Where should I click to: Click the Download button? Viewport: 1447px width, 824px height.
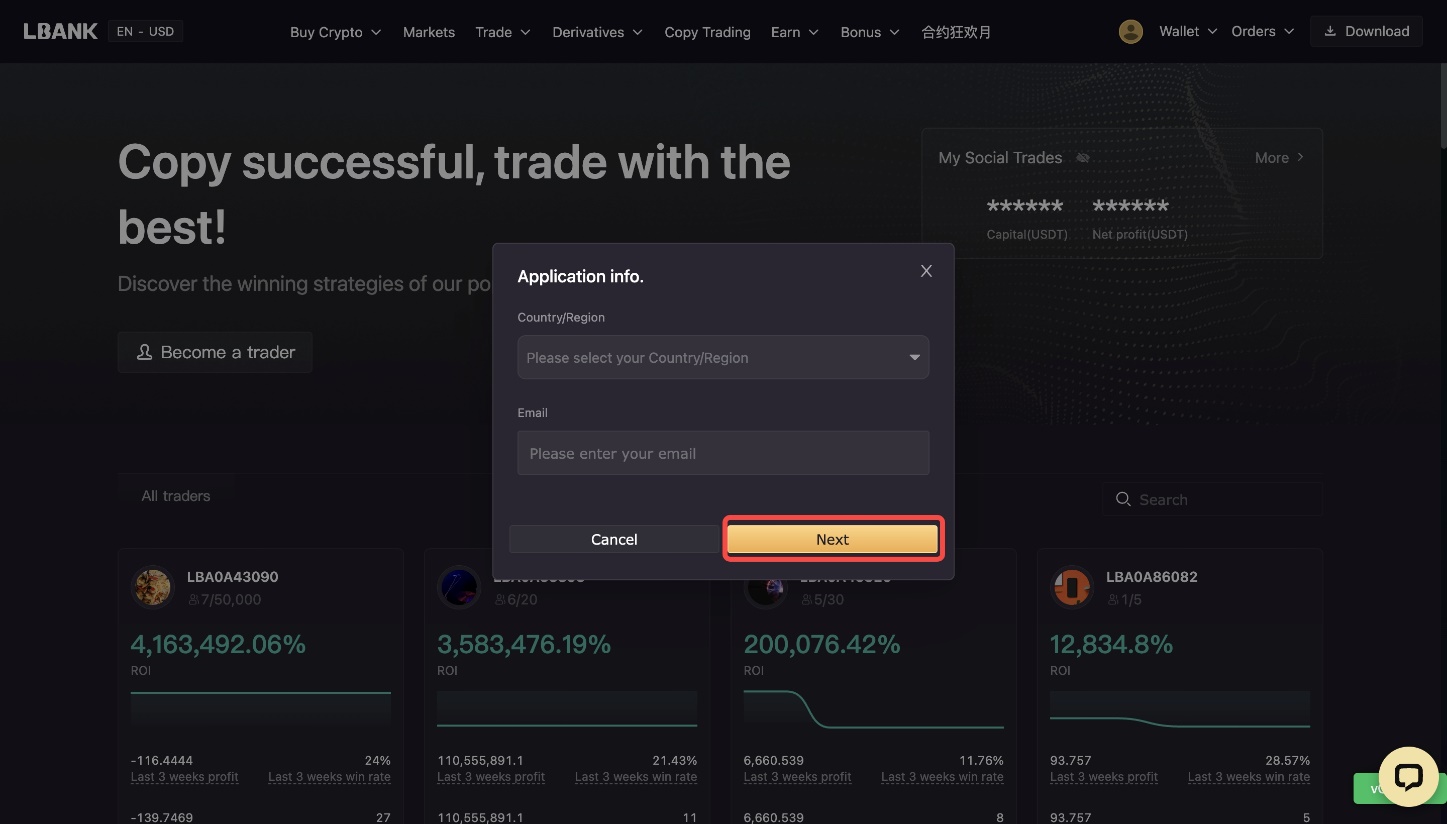click(1366, 32)
